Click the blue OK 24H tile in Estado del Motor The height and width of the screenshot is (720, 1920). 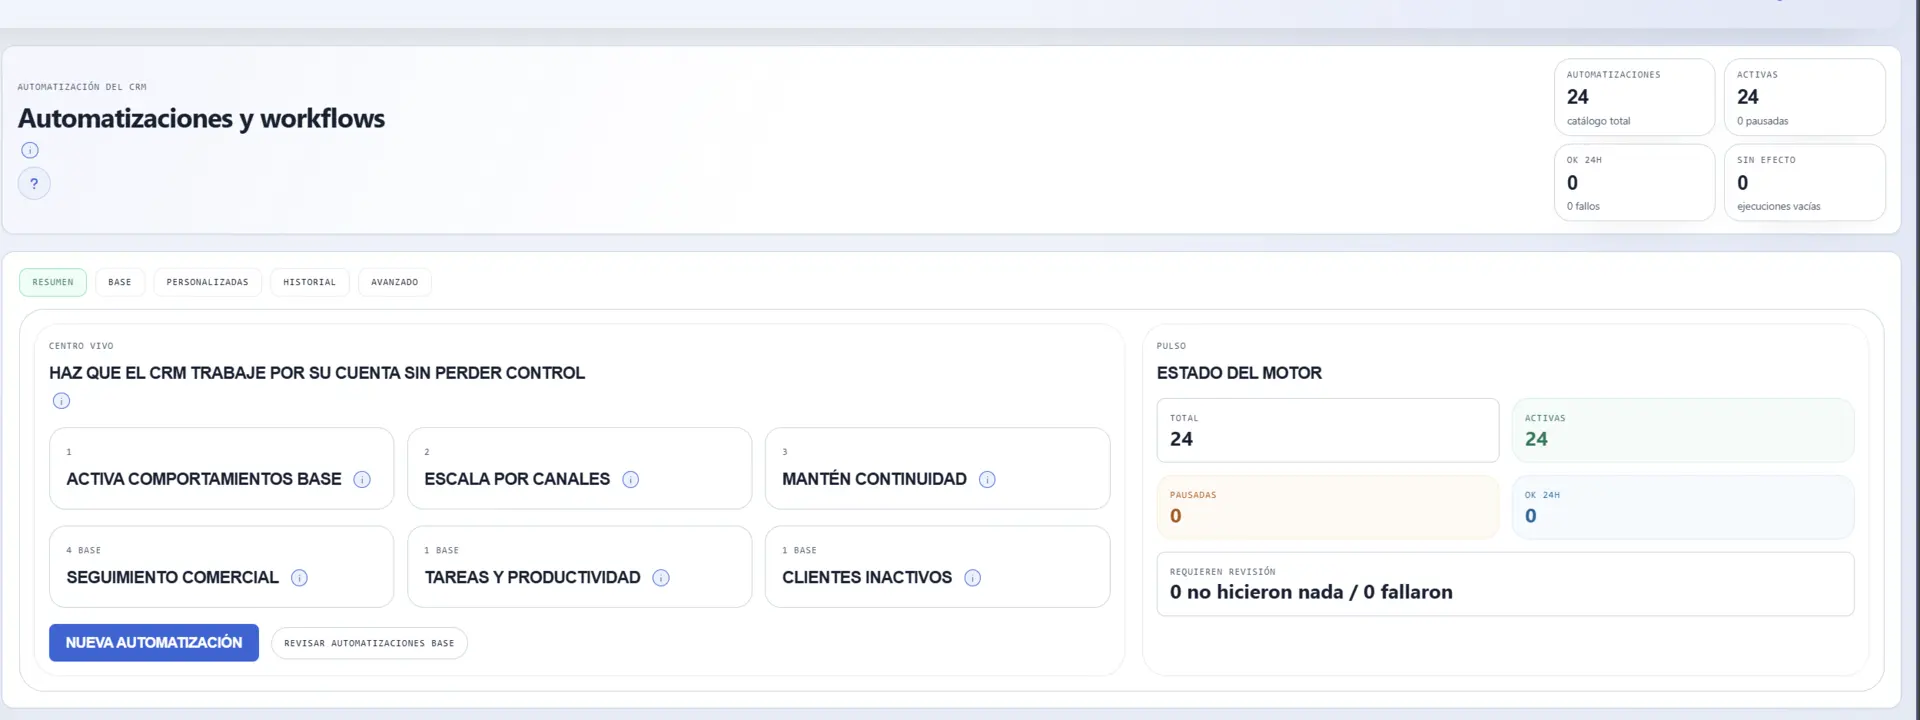tap(1683, 507)
